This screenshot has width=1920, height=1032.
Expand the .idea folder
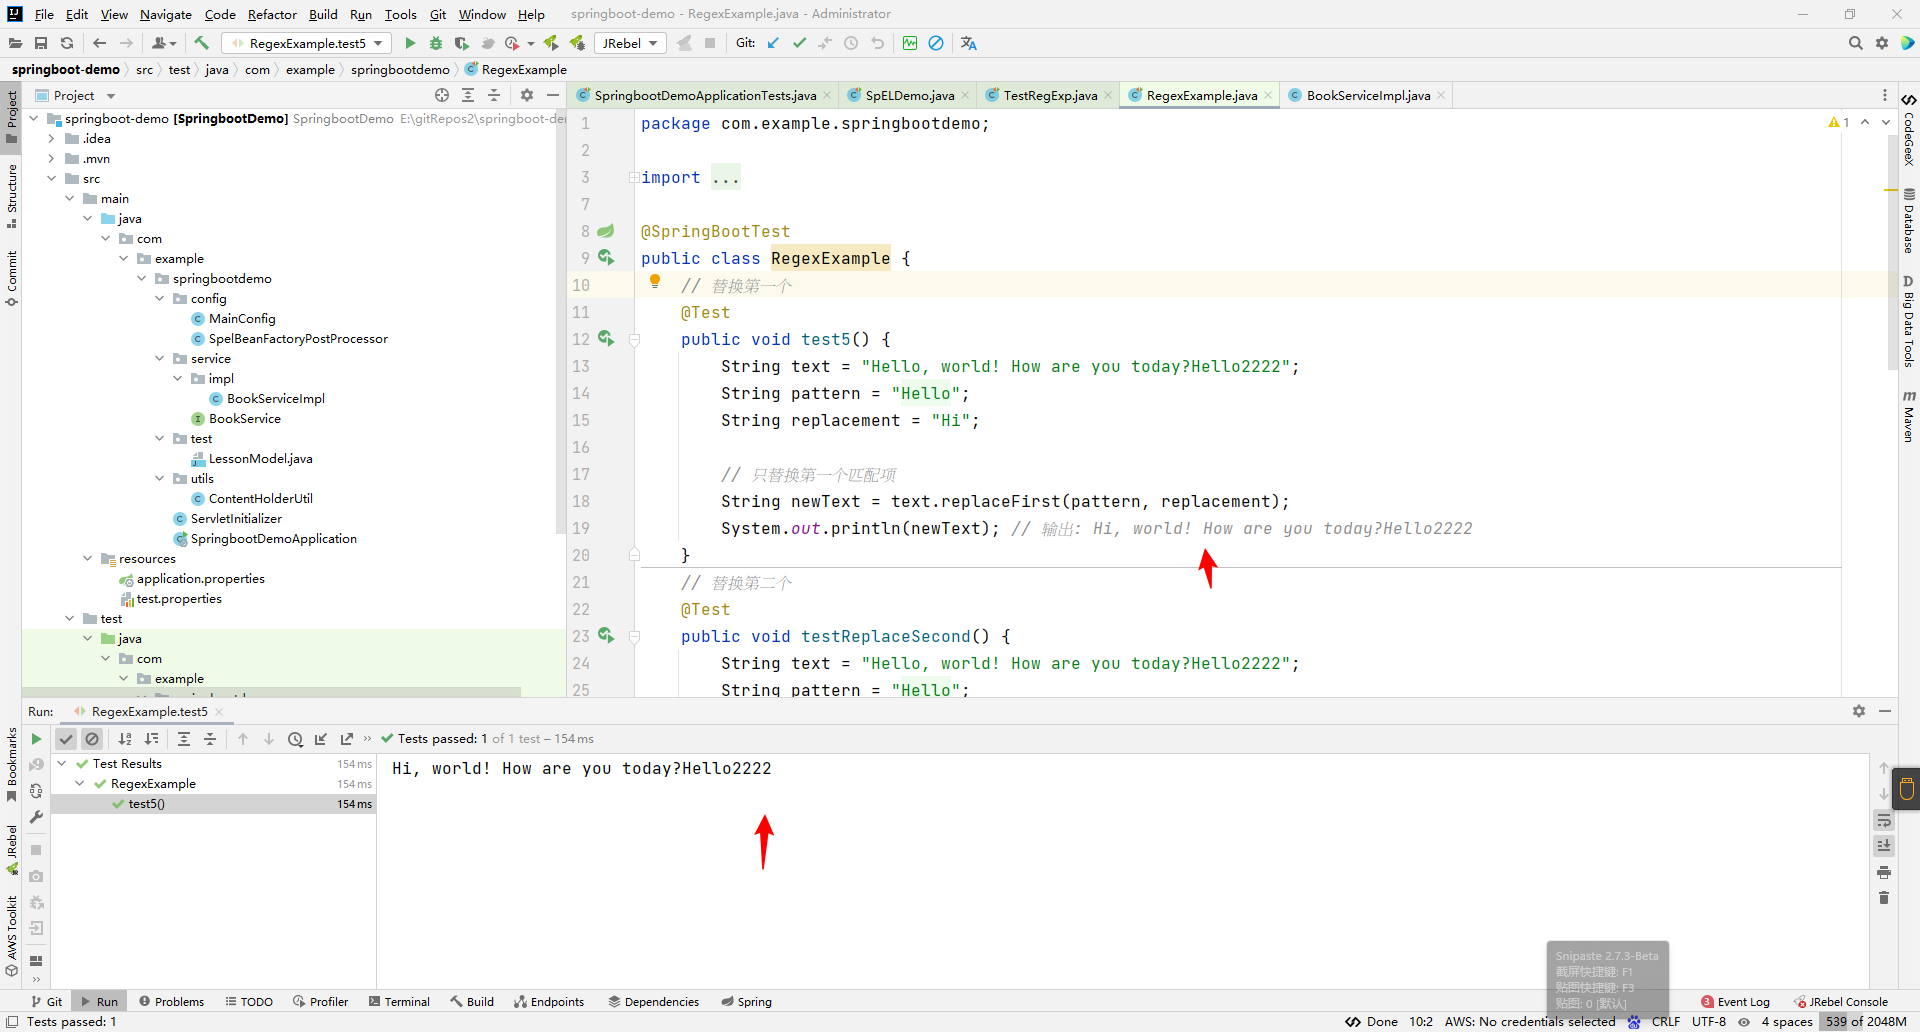tap(51, 139)
